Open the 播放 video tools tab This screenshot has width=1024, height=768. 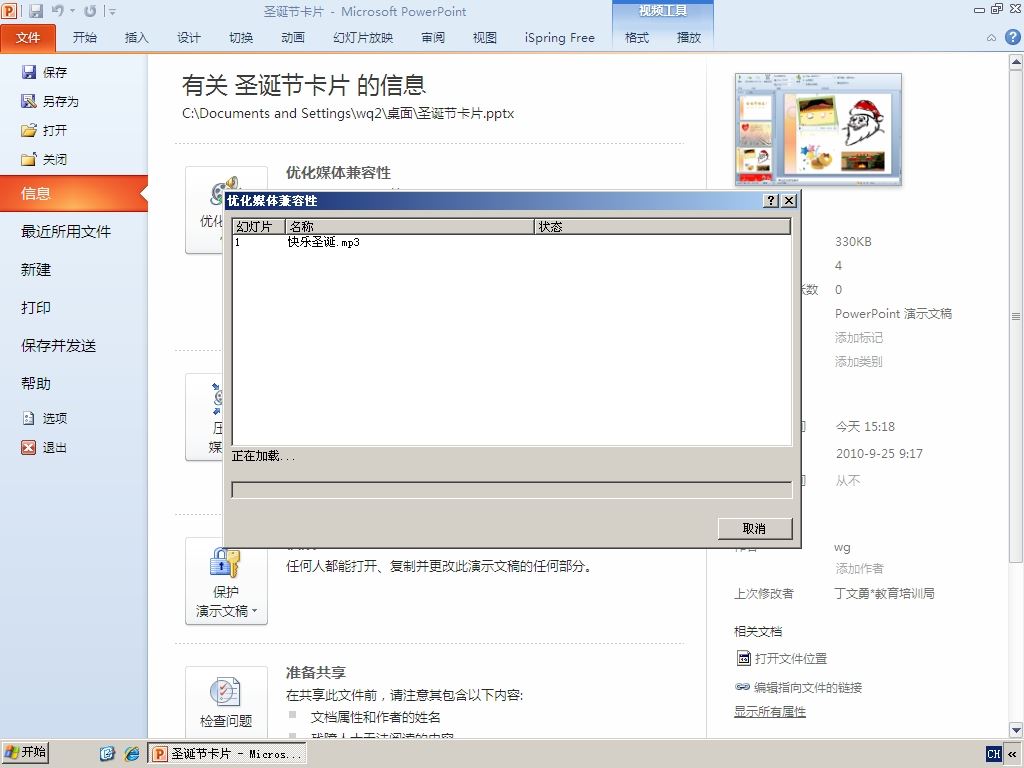688,38
